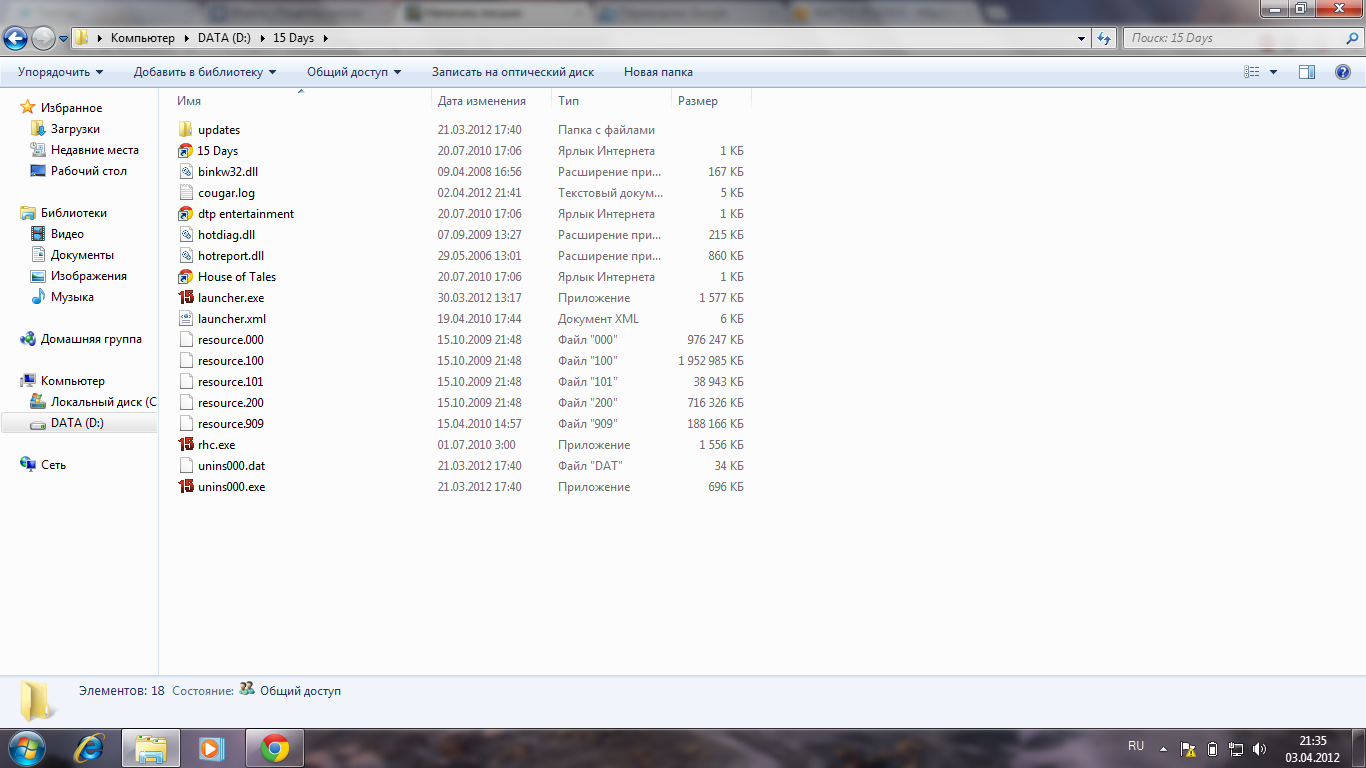
Task: Open the Упорядочить menu
Action: [60, 72]
